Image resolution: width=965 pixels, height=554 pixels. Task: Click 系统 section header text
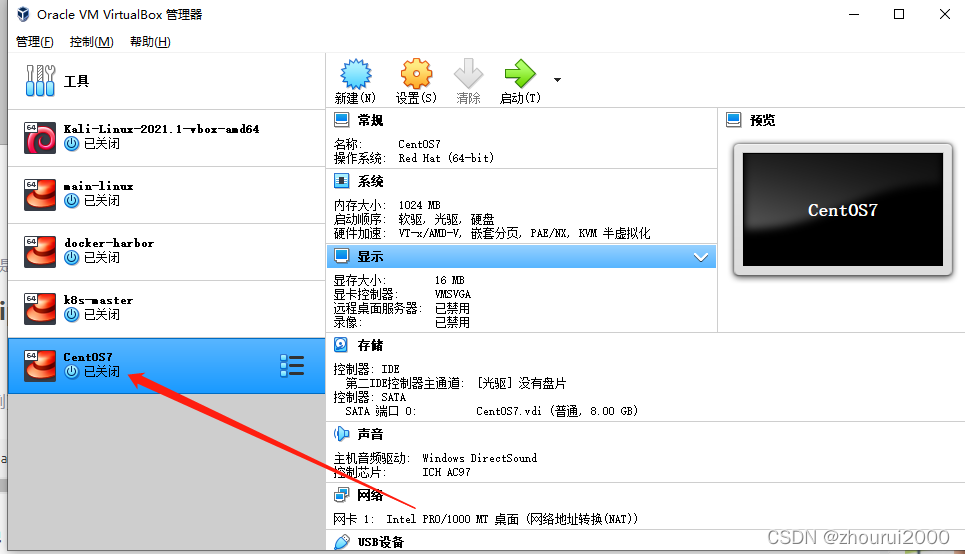tap(370, 182)
